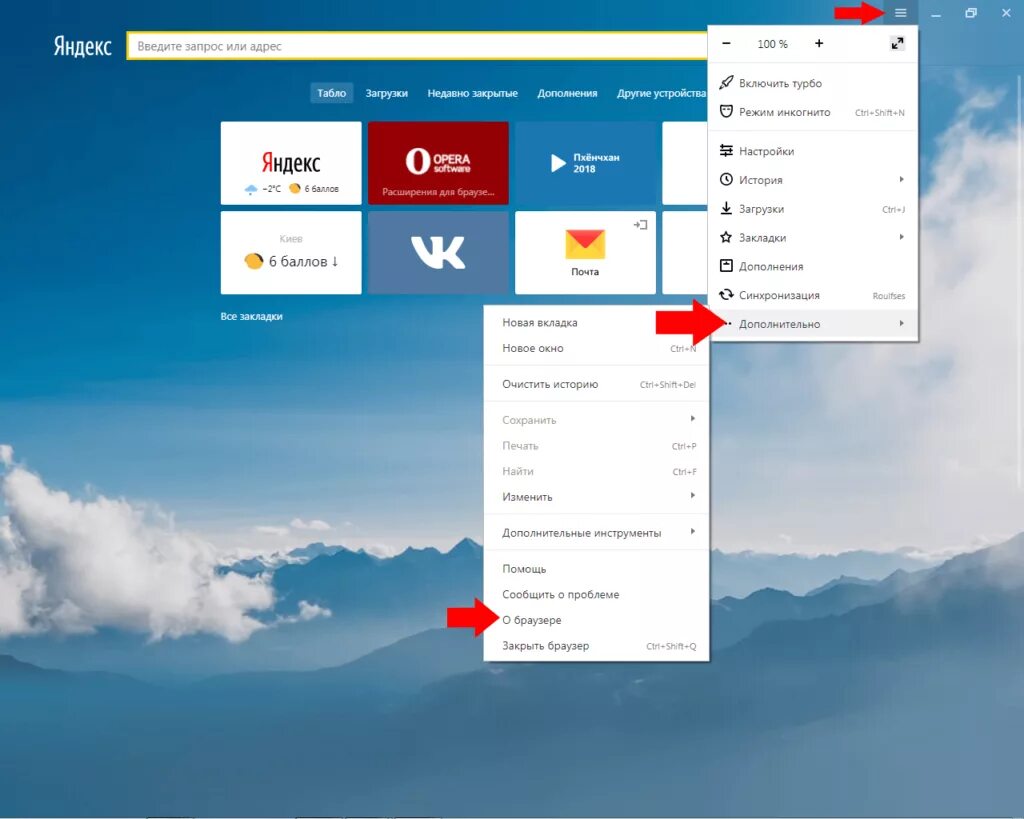The image size is (1024, 819).
Task: Expand the Закладки submenu arrow
Action: pos(901,237)
